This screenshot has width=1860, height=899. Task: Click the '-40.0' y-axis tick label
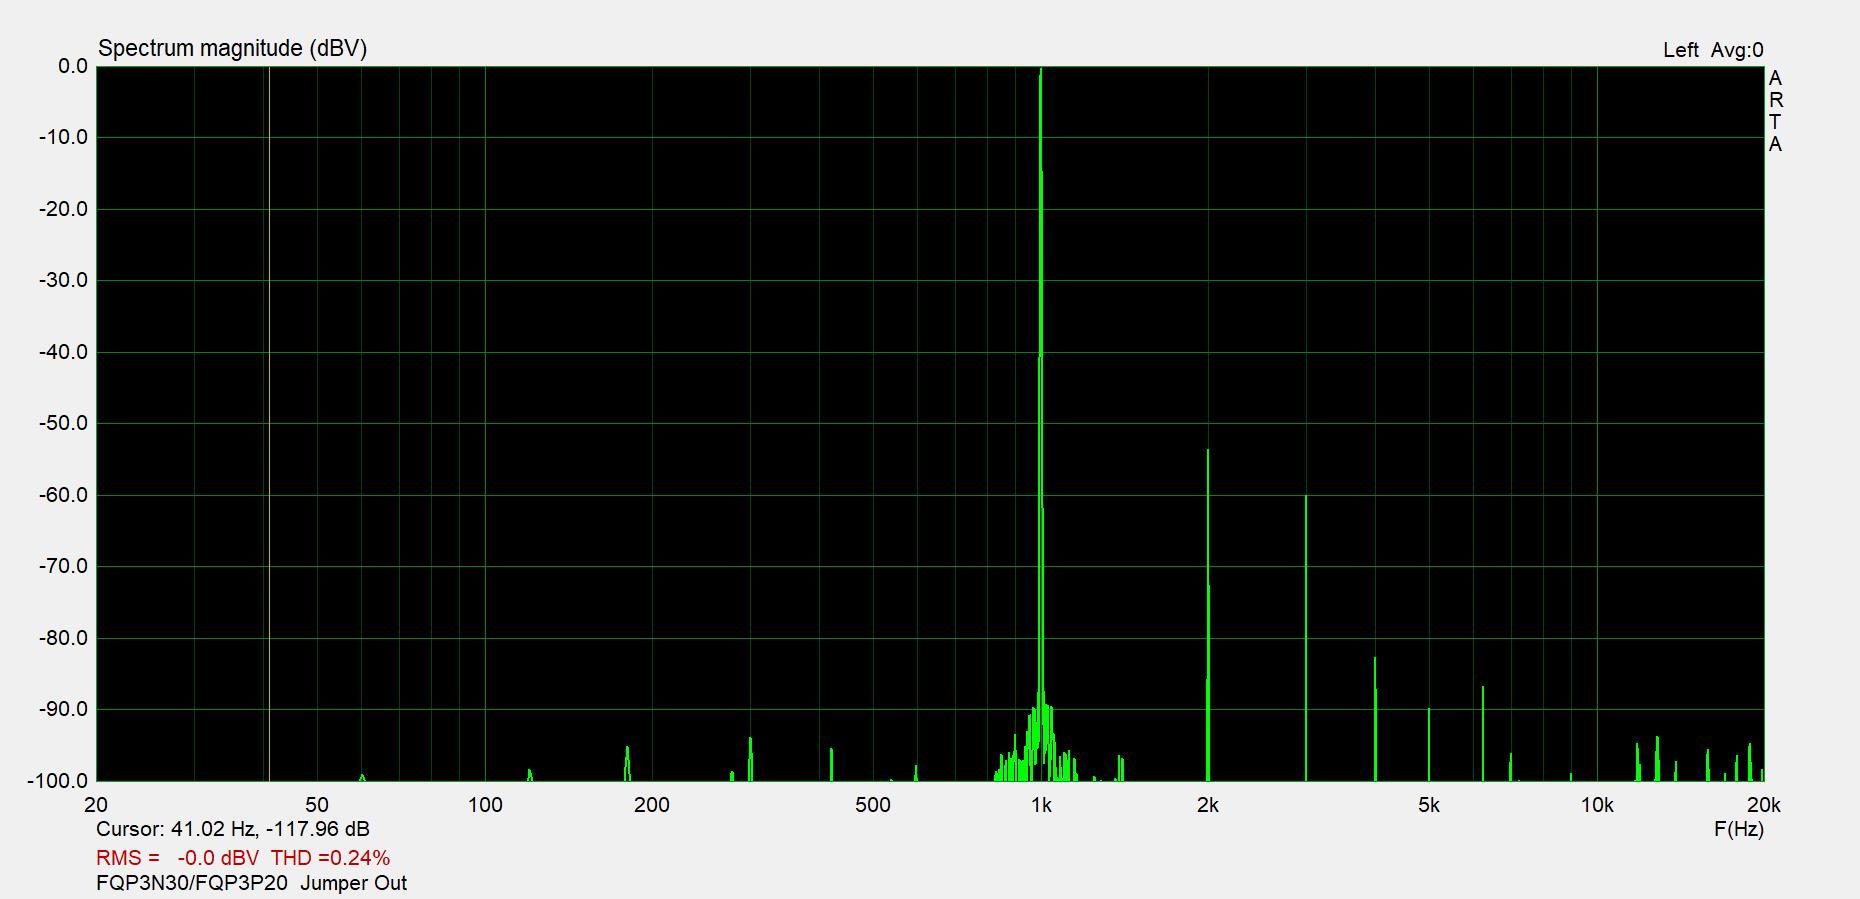(x=64, y=352)
